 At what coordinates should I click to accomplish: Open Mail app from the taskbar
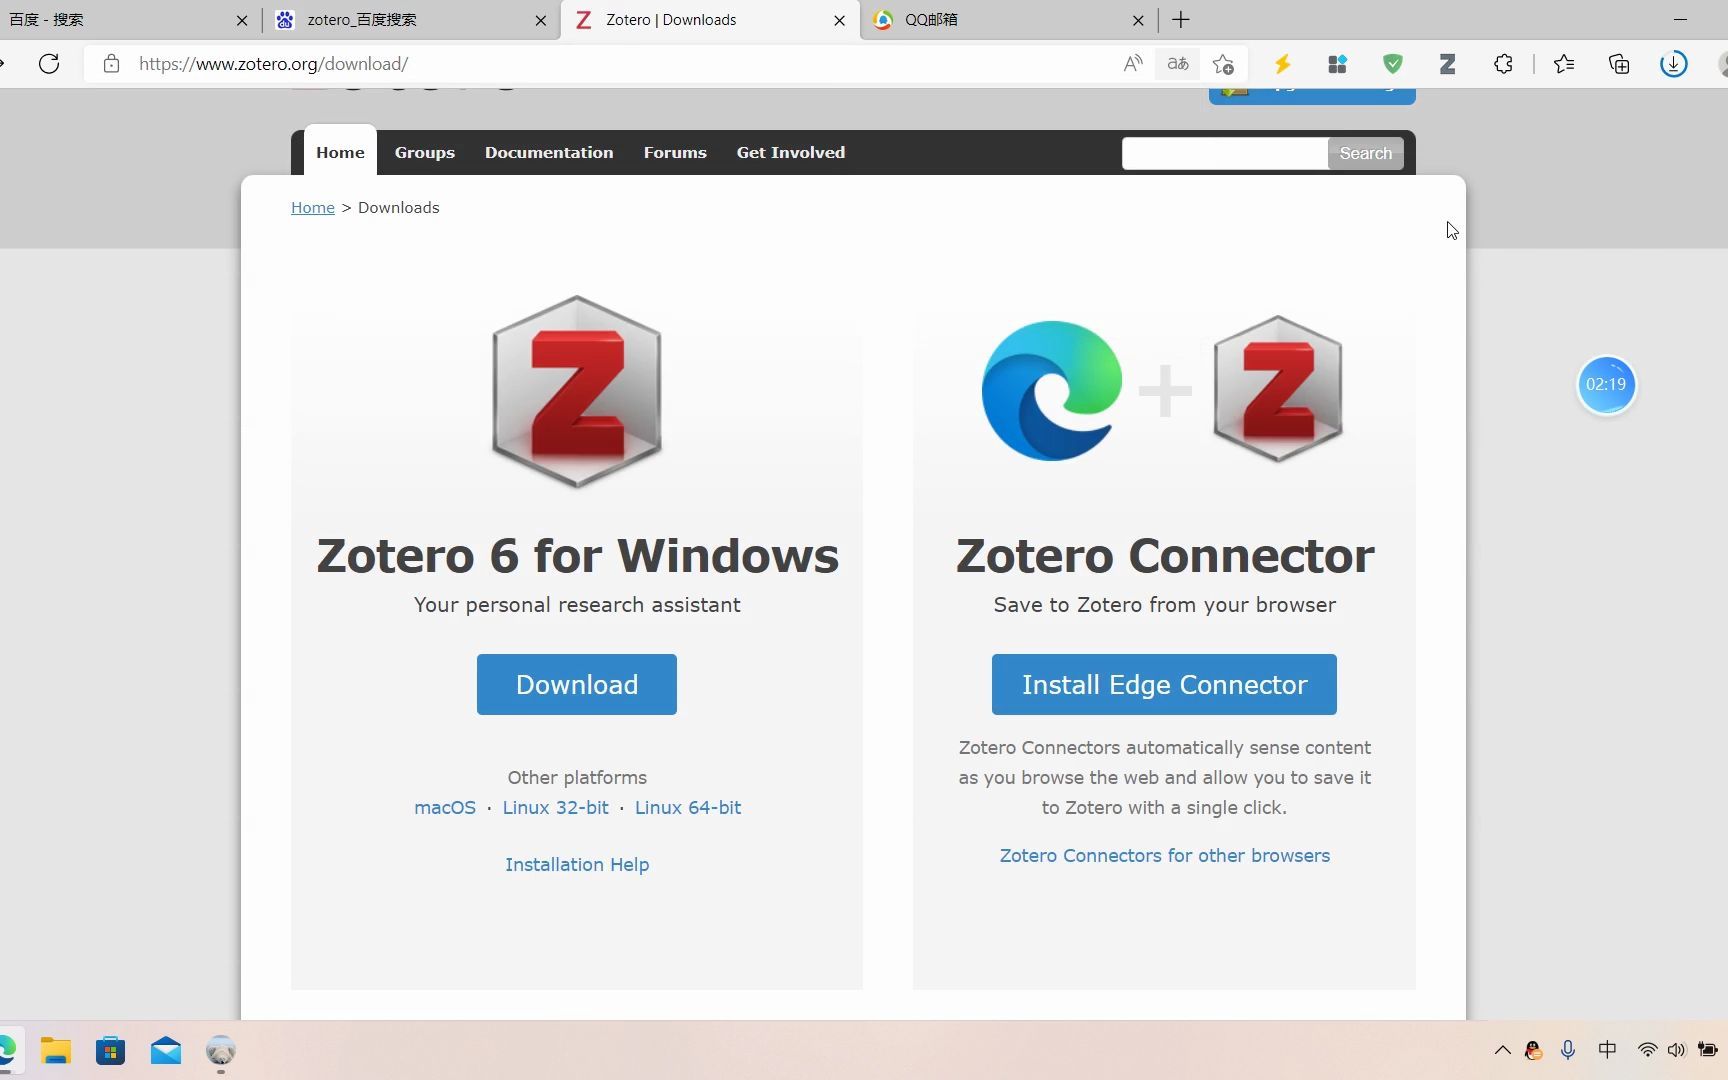pyautogui.click(x=166, y=1051)
